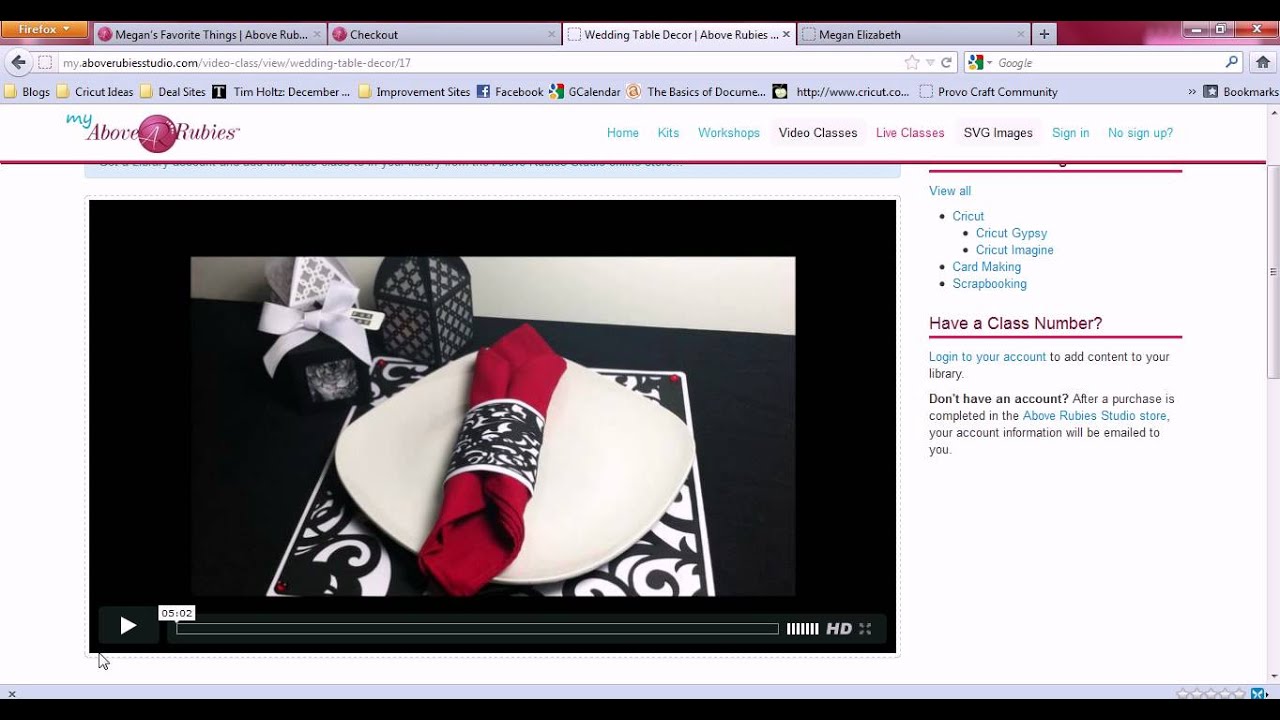Image resolution: width=1280 pixels, height=720 pixels.
Task: Open the Facebook bookmark
Action: [510, 91]
